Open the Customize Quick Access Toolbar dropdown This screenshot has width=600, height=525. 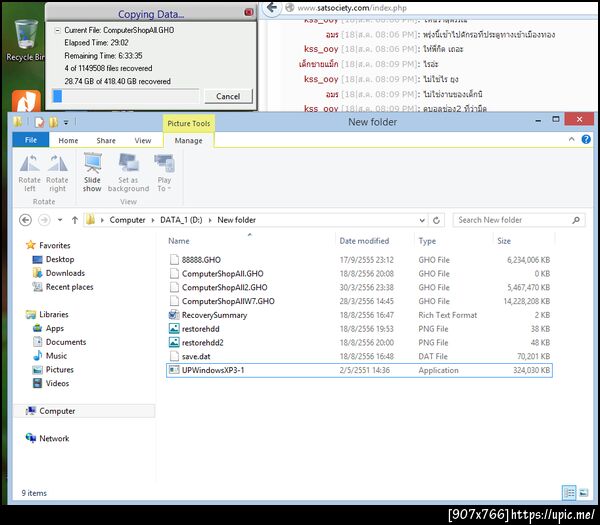(66, 122)
